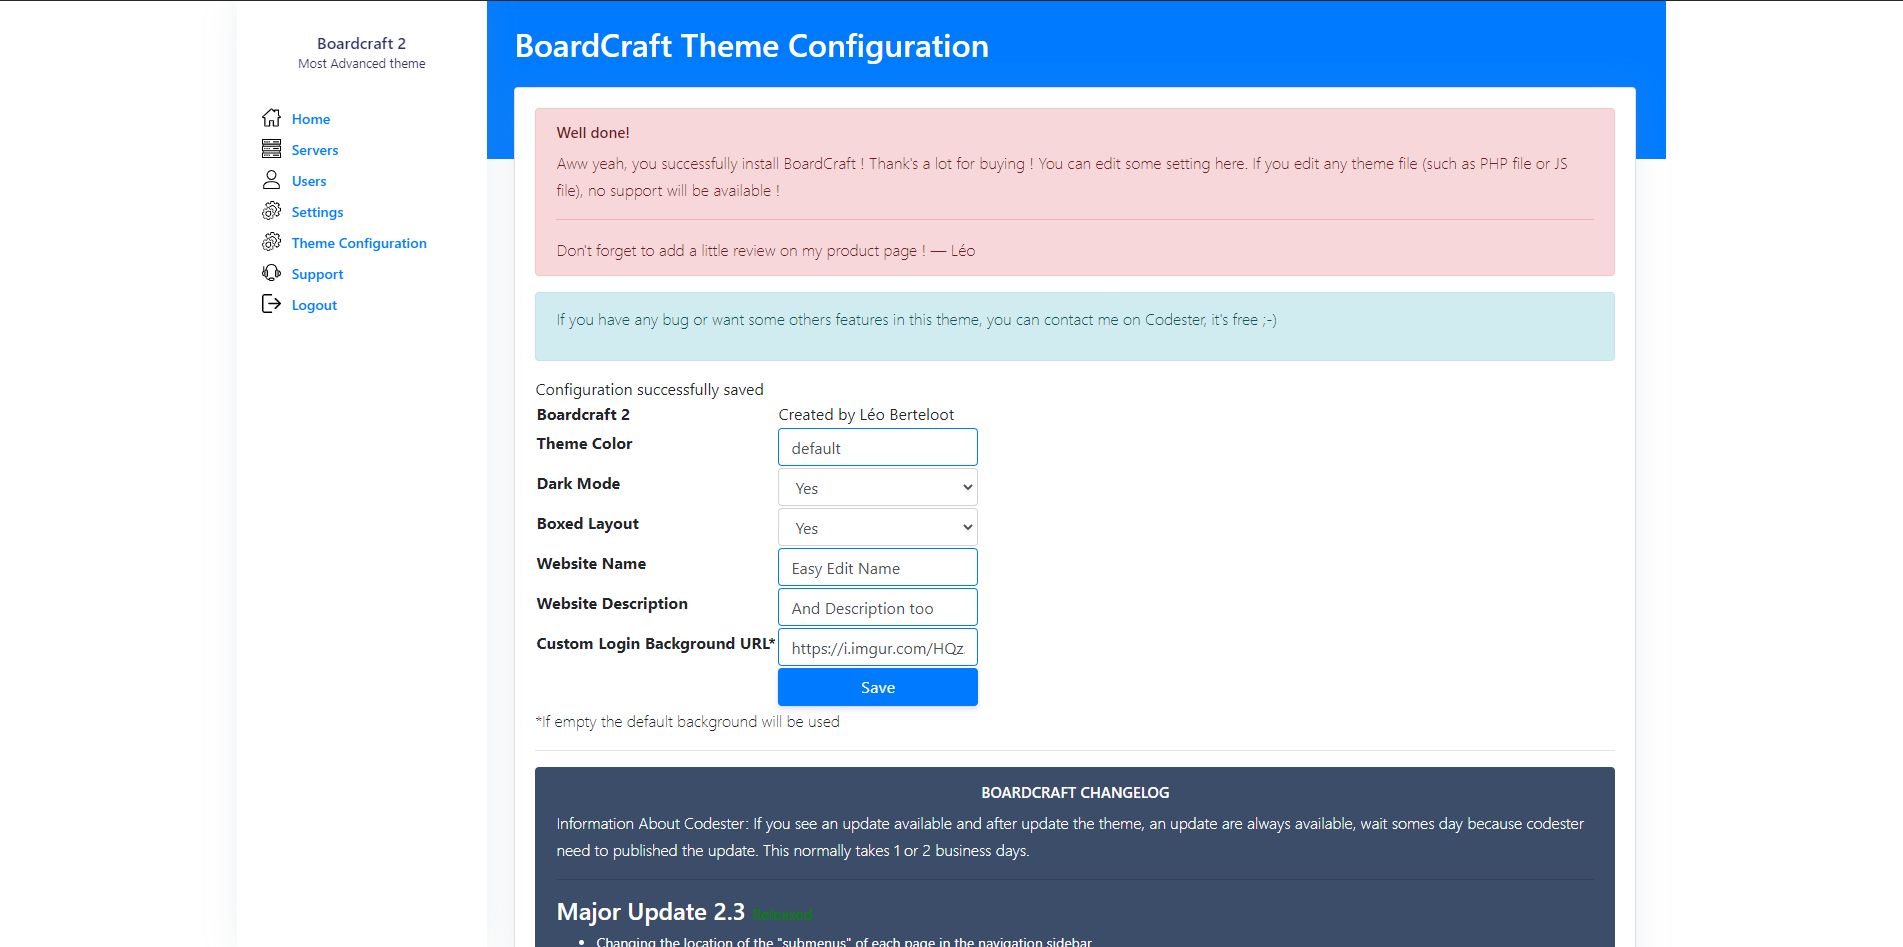This screenshot has height=947, width=1903.
Task: Select Theme Configuration in sidebar
Action: click(x=359, y=243)
